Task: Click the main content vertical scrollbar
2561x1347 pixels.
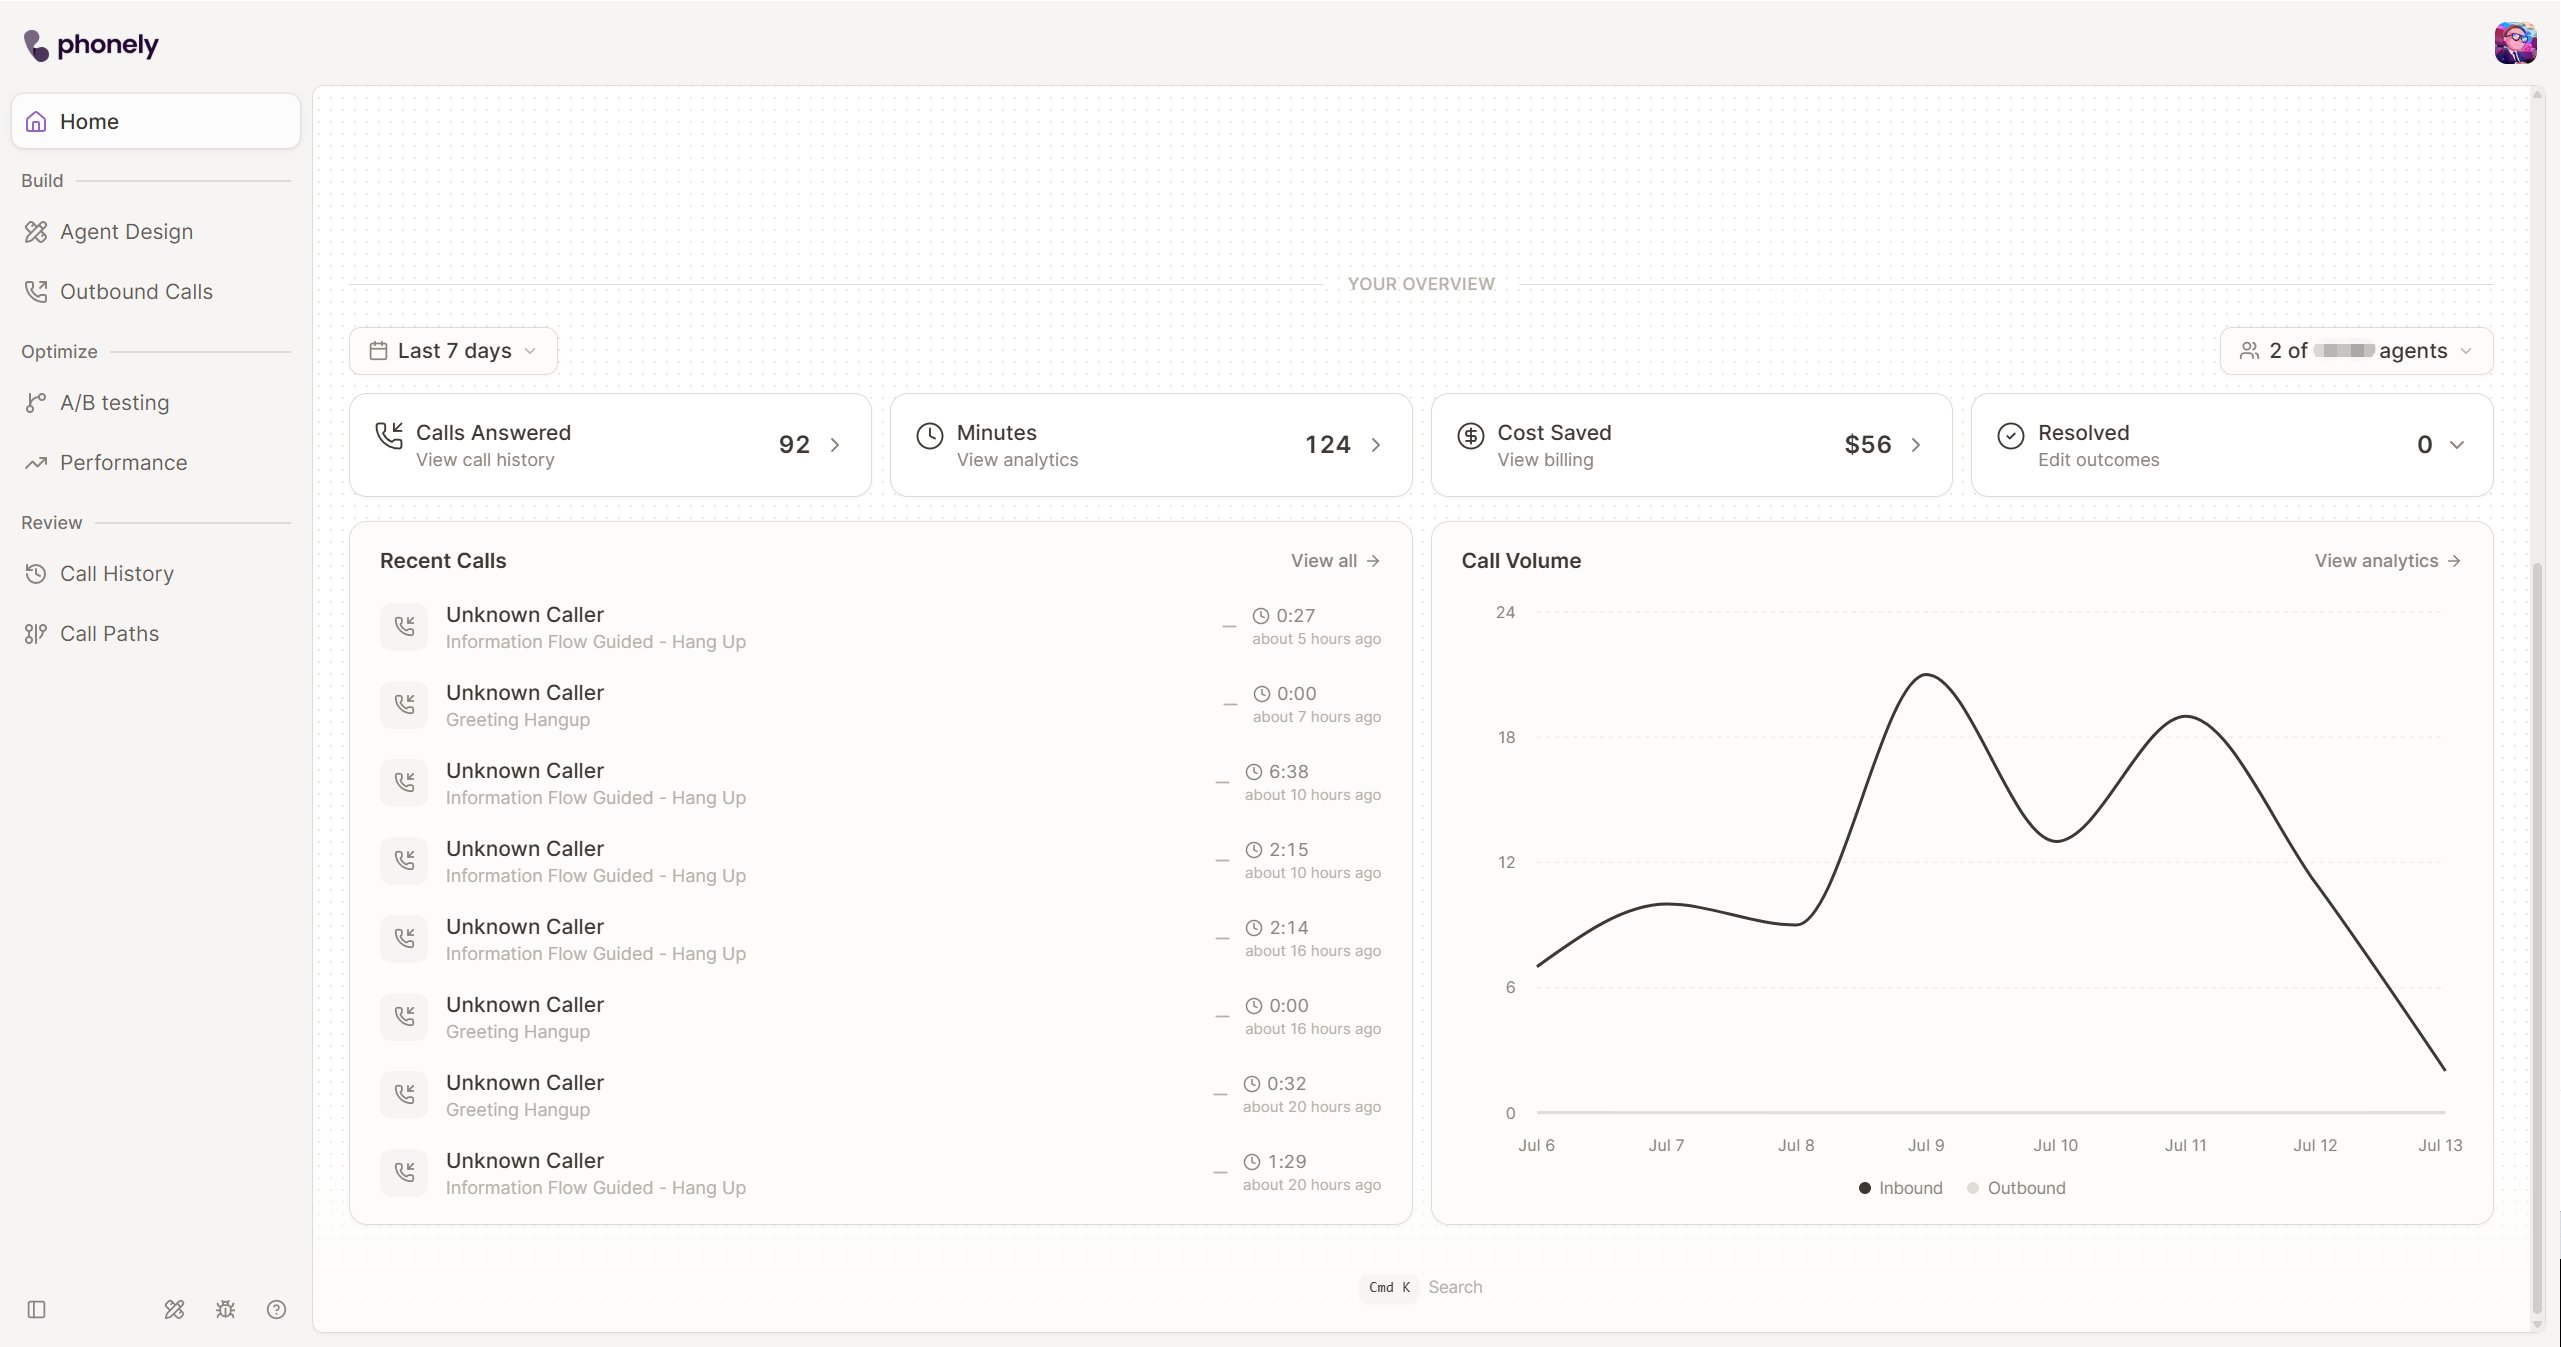Action: click(2537, 940)
